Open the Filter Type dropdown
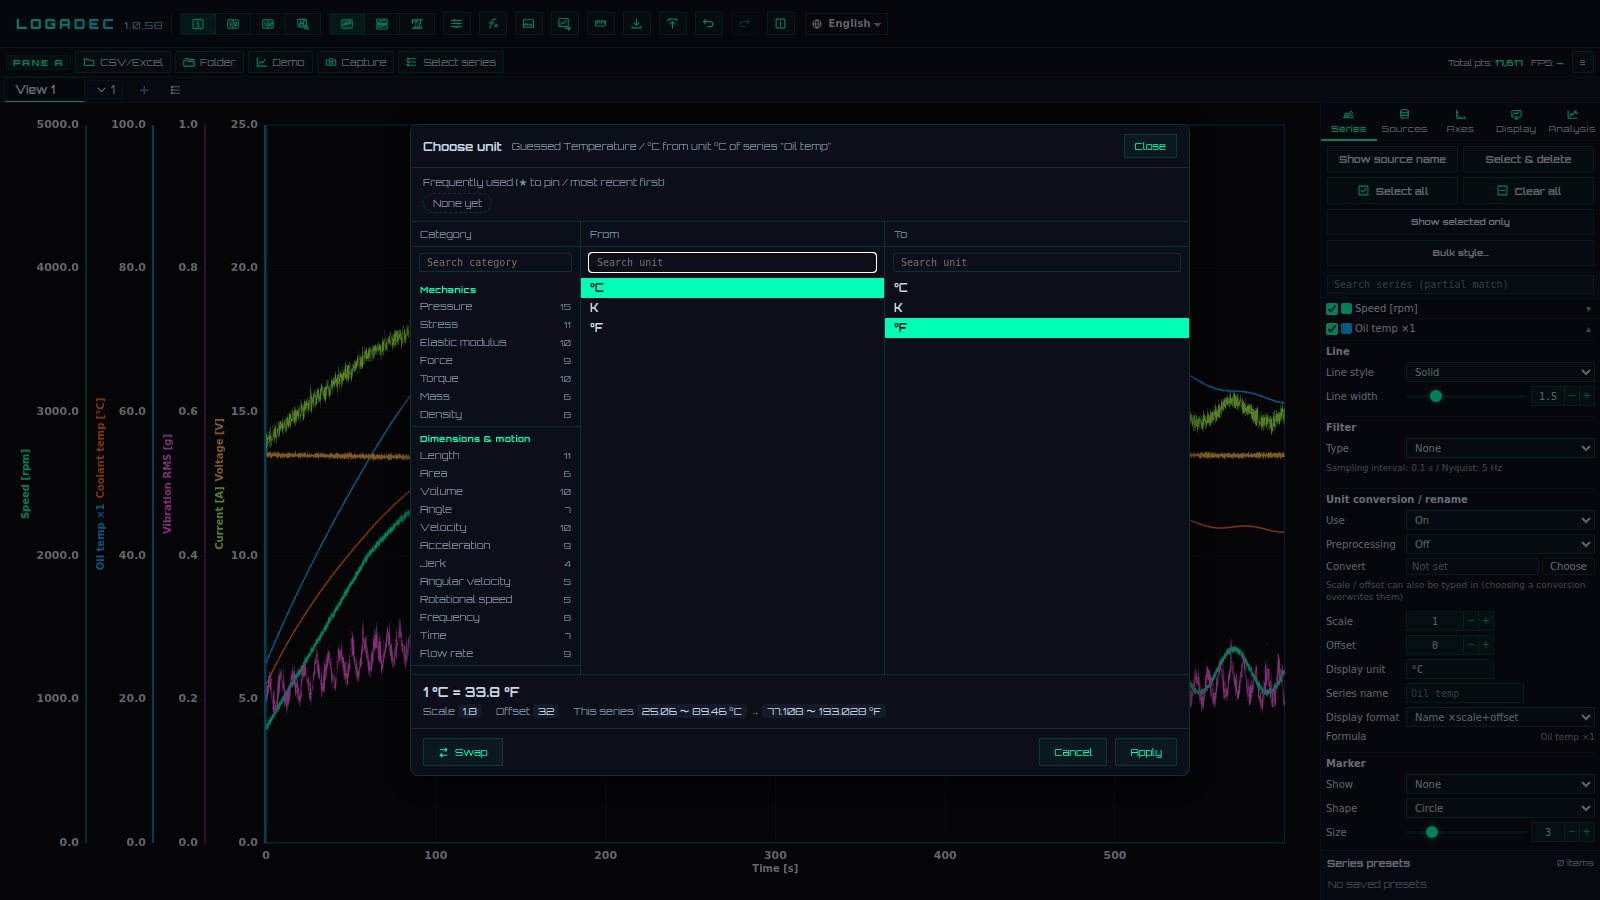Image resolution: width=1600 pixels, height=900 pixels. pyautogui.click(x=1500, y=448)
